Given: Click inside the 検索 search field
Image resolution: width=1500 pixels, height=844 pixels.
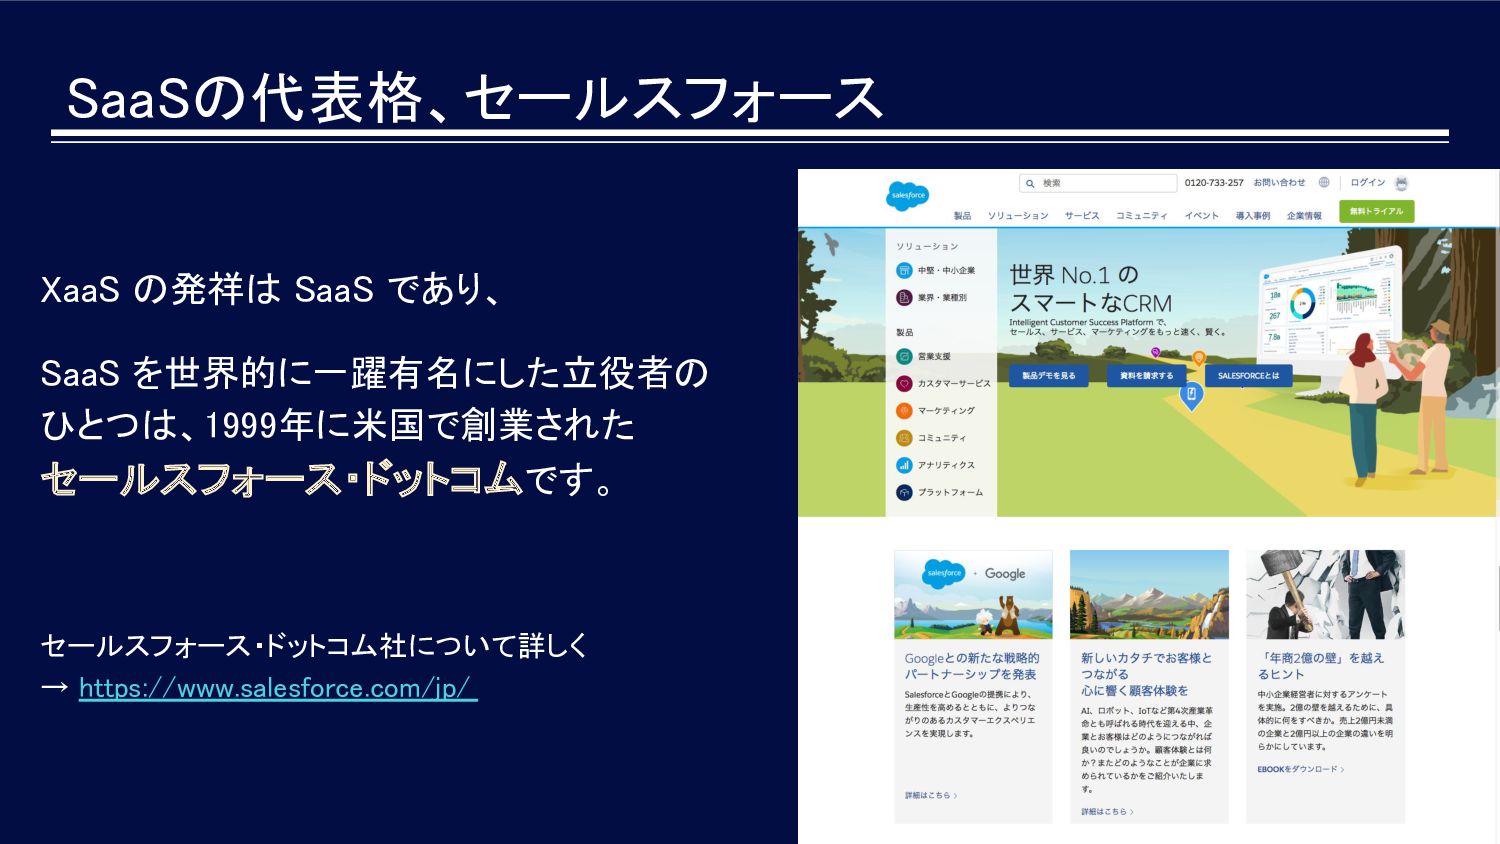Looking at the screenshot, I should (1099, 184).
